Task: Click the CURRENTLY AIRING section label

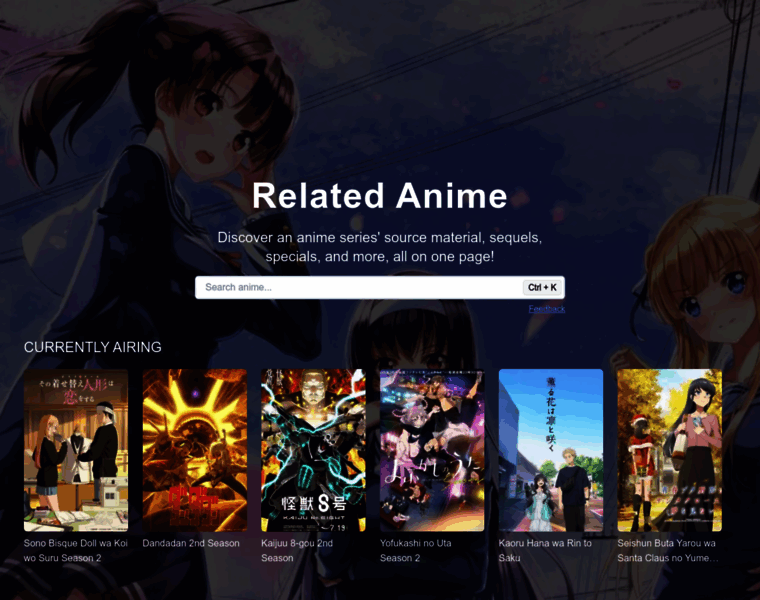Action: pos(93,347)
